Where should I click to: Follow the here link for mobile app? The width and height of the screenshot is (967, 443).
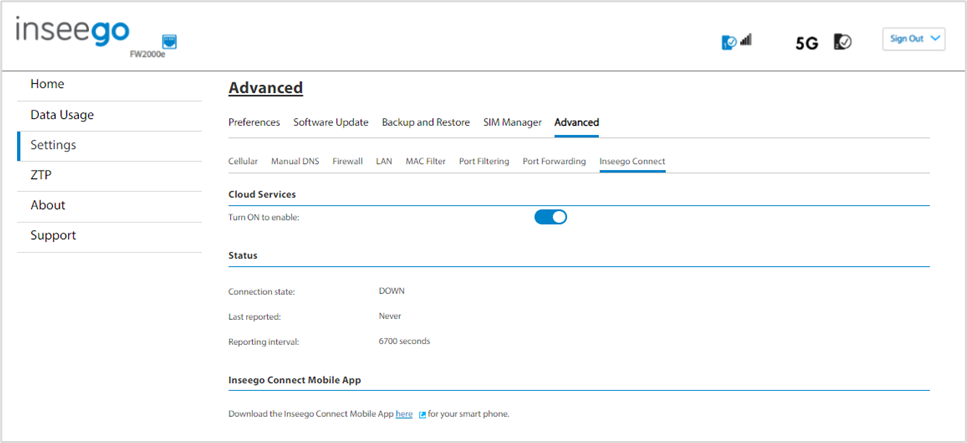tap(404, 414)
